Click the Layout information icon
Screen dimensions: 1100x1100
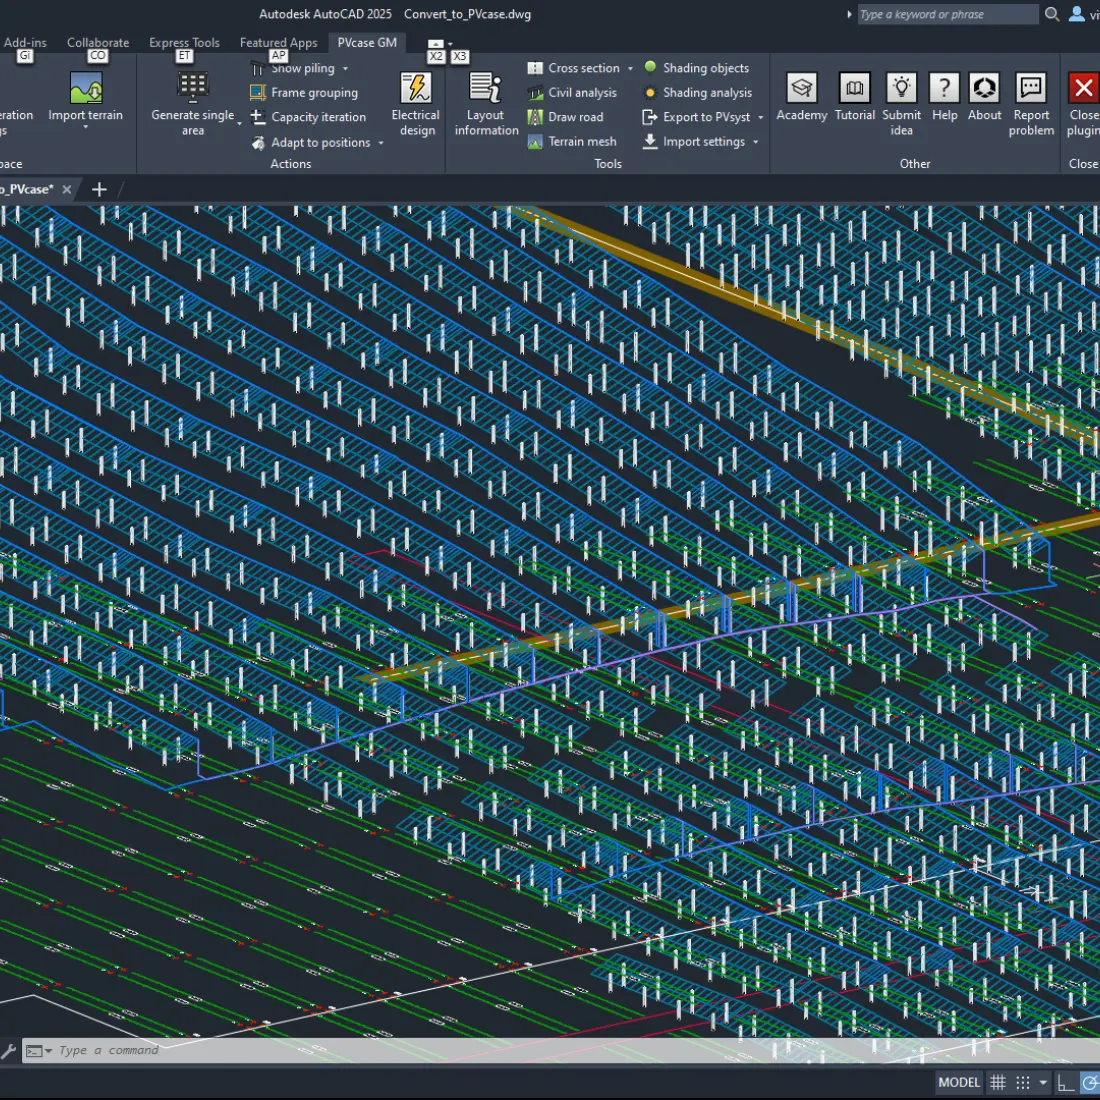tap(486, 89)
